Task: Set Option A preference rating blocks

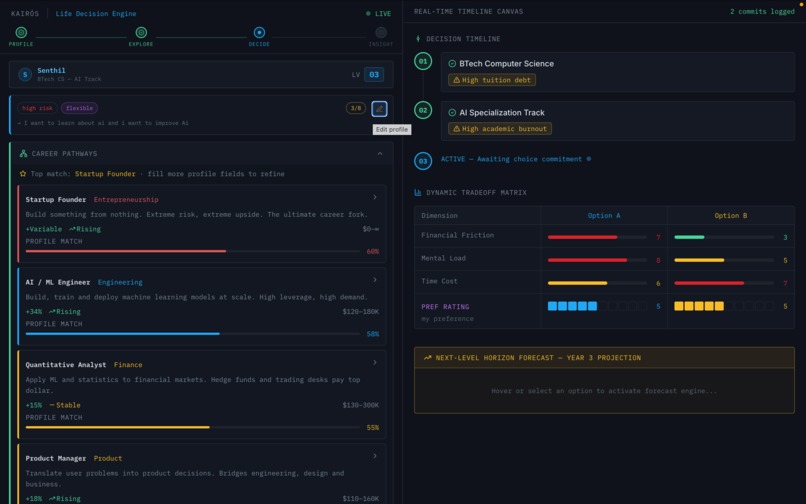Action: pos(597,306)
